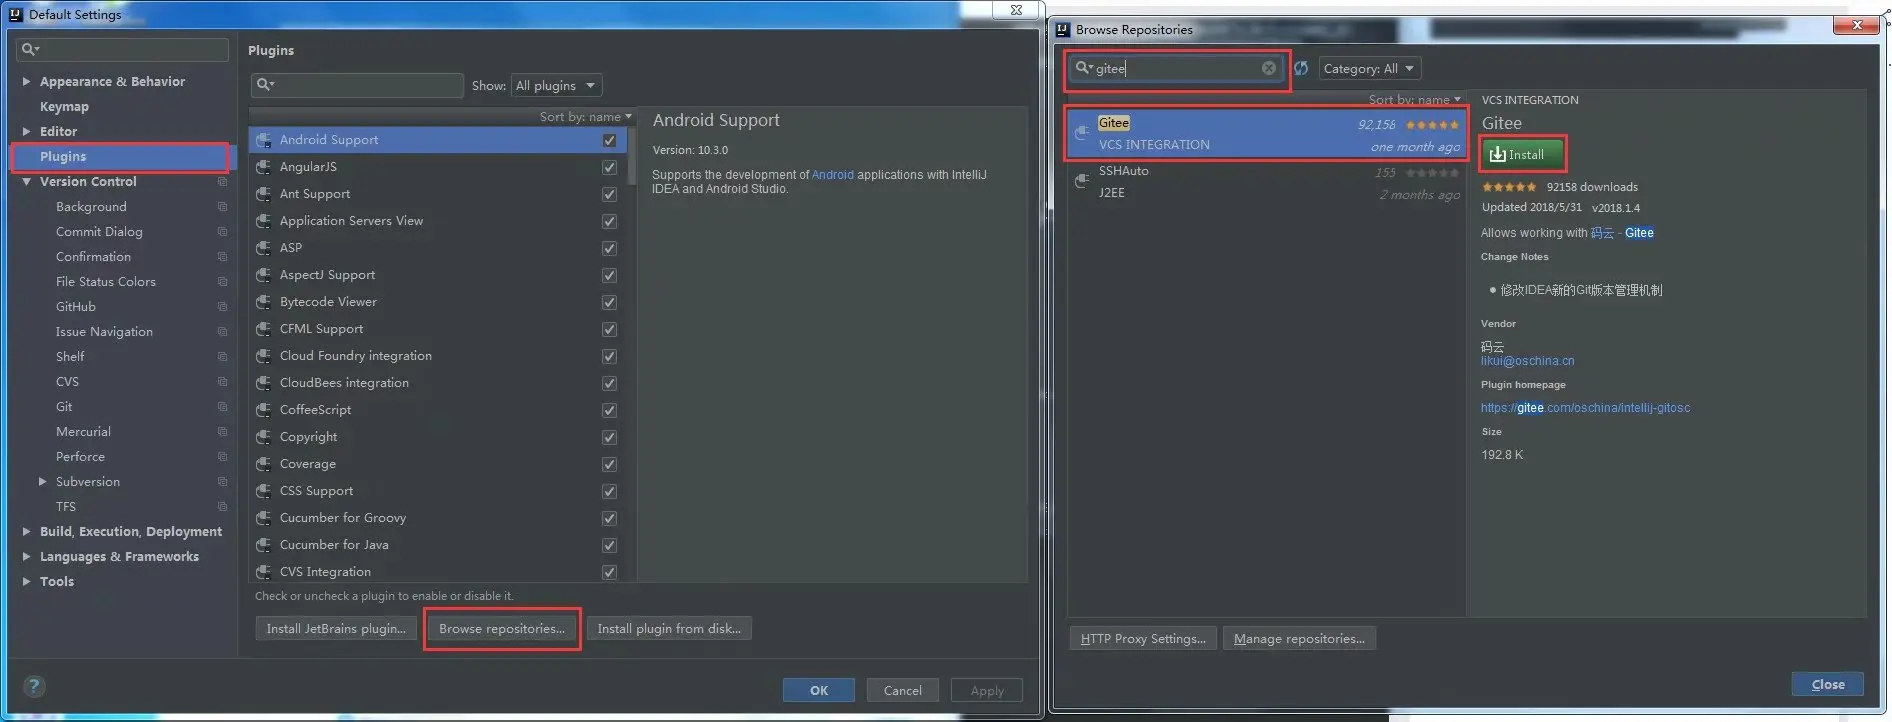Screen dimensions: 1892x722
Task: Uncheck the Cucumber for Groovy checkbox
Action: 609,518
